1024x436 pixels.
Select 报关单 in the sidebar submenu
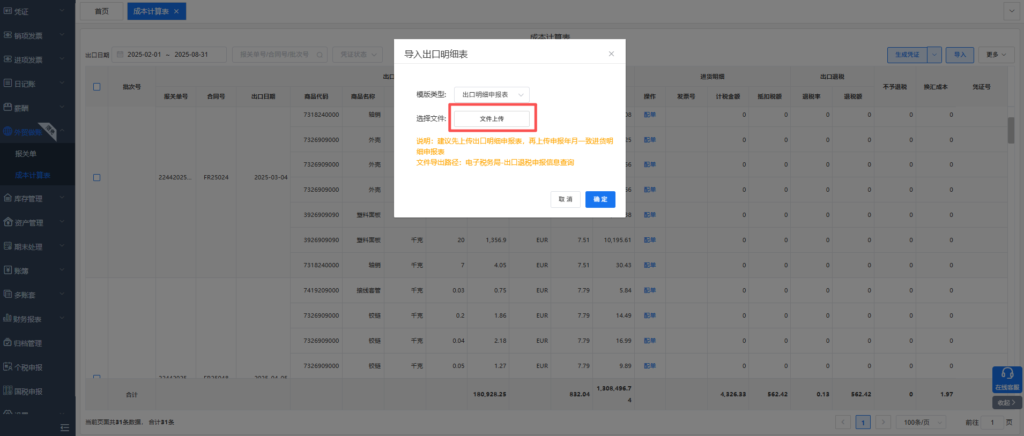coord(28,154)
